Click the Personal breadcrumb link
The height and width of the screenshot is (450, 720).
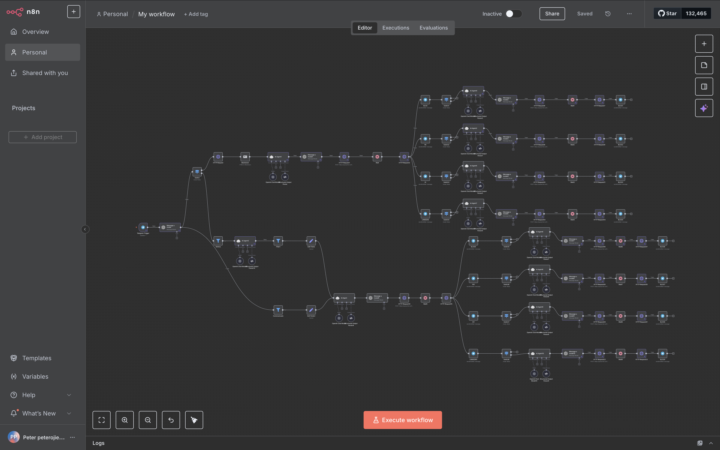[x=112, y=14]
